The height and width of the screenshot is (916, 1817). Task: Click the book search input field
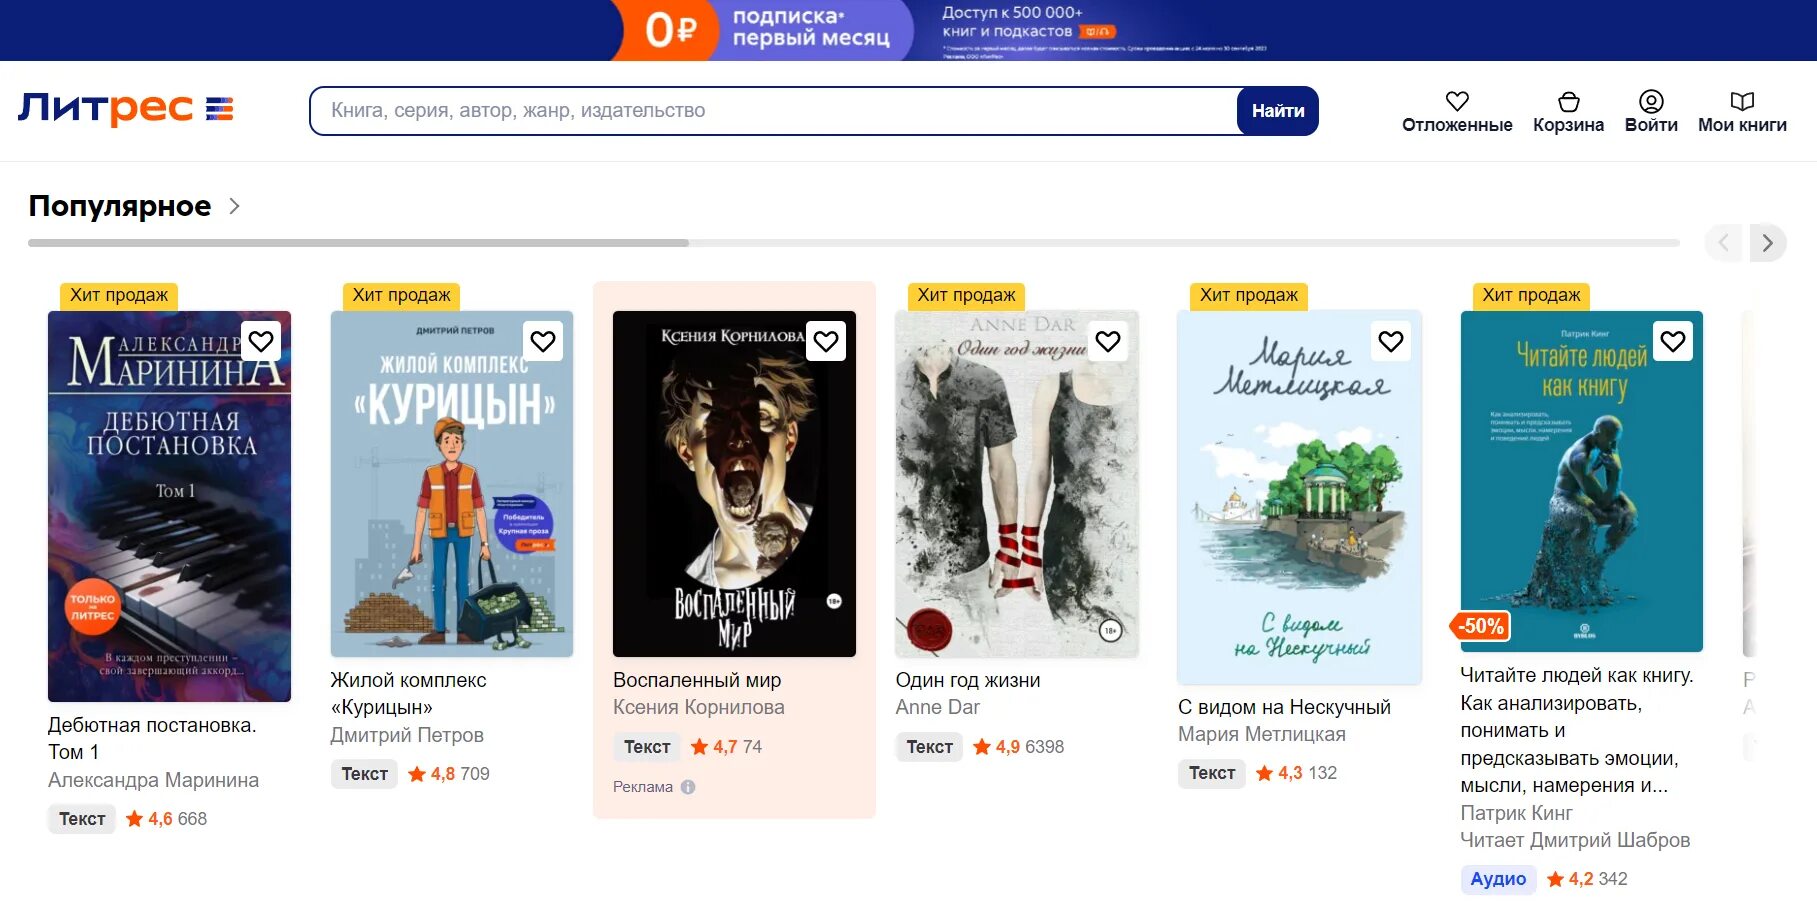(773, 111)
